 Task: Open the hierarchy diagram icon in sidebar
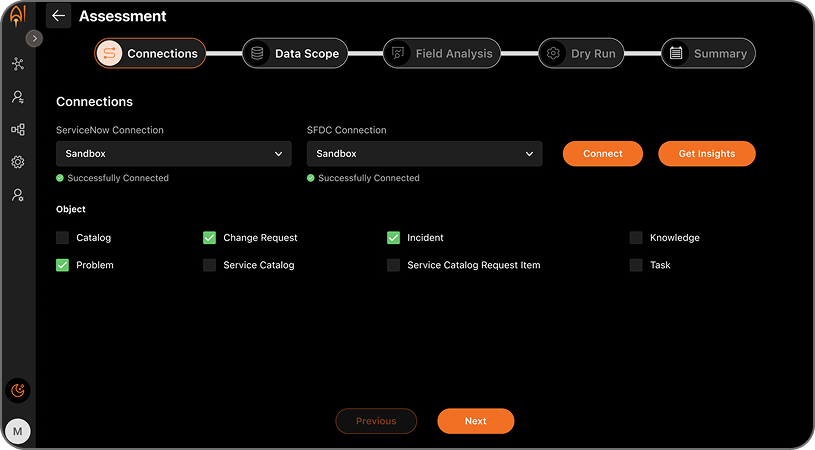pyautogui.click(x=18, y=130)
